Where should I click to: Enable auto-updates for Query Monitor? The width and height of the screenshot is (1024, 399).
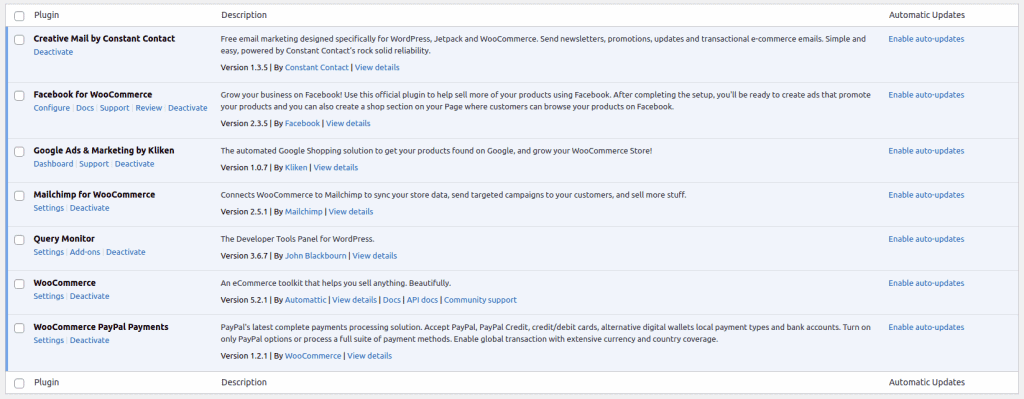click(x=926, y=240)
